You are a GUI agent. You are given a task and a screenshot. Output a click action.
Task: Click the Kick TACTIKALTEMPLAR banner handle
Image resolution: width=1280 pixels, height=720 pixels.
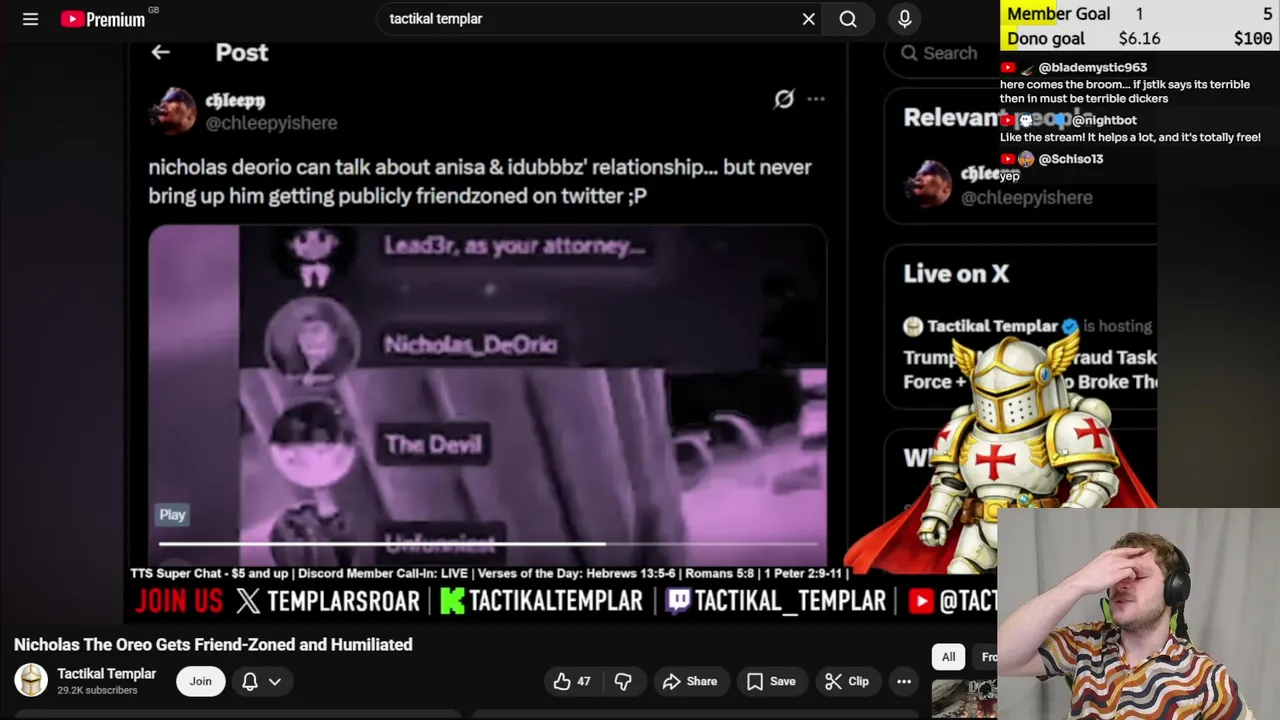(542, 601)
